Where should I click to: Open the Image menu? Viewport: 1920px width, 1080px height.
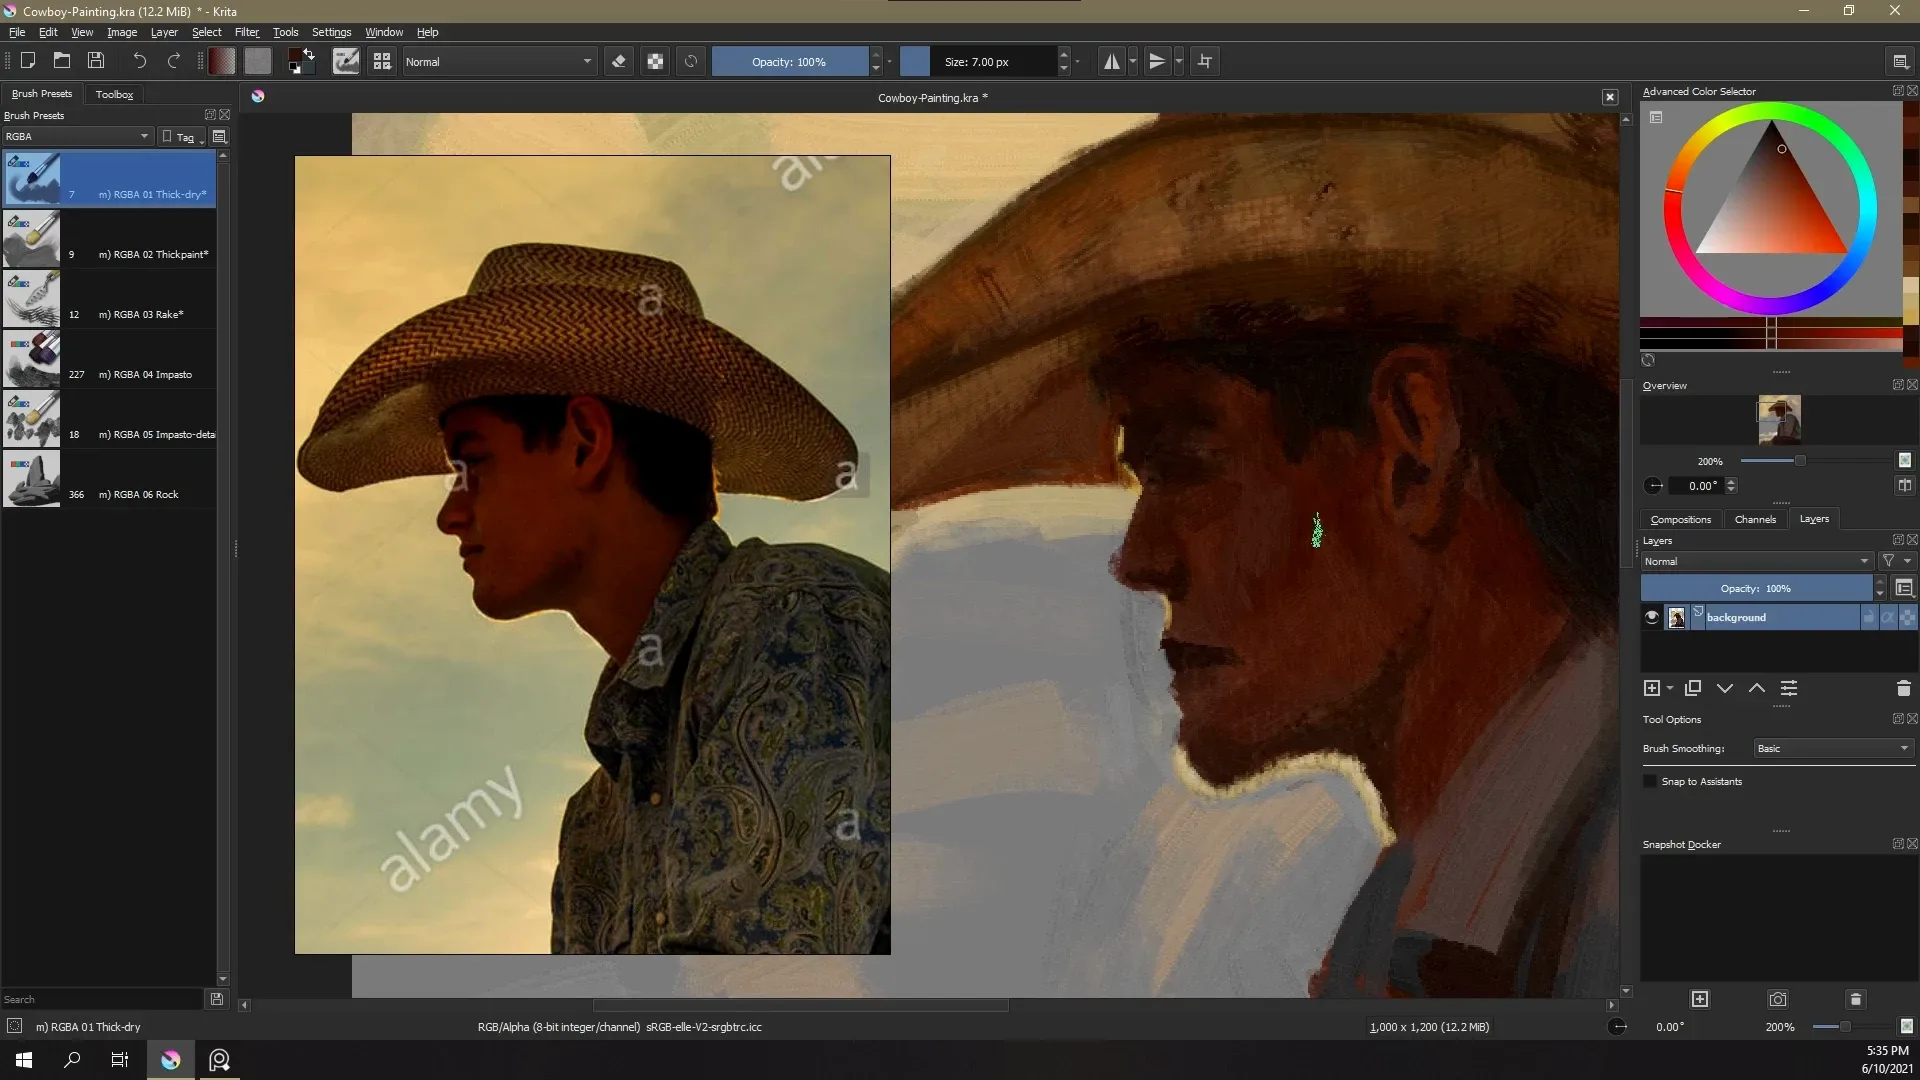121,32
